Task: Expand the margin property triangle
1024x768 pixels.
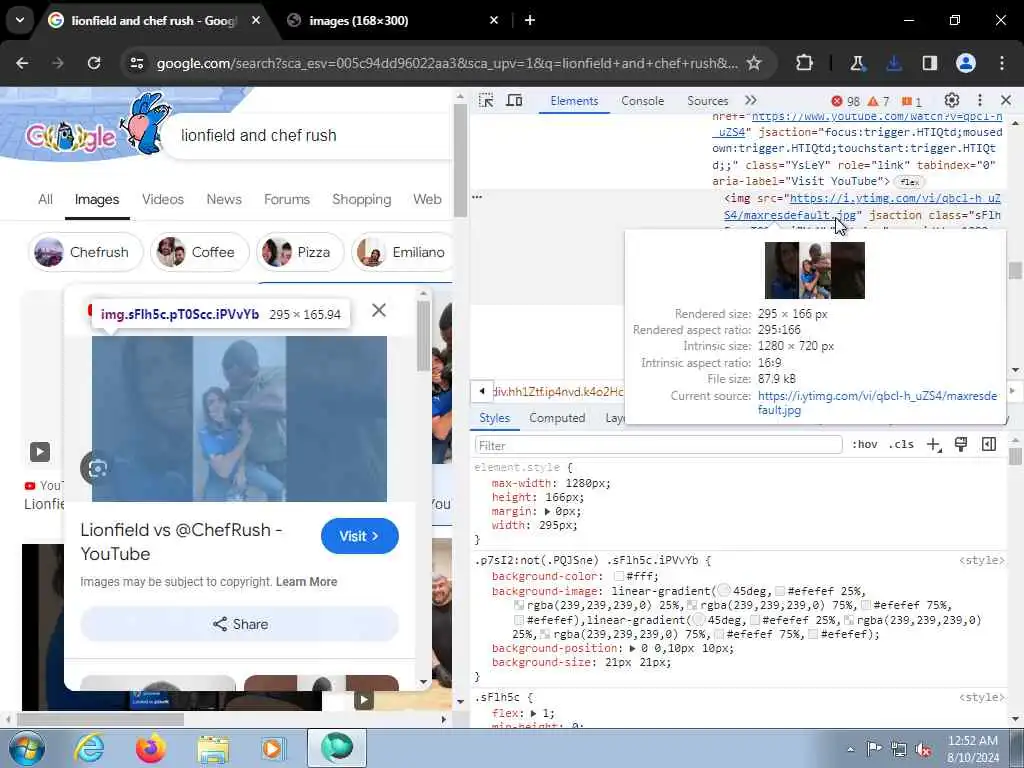Action: [x=548, y=511]
